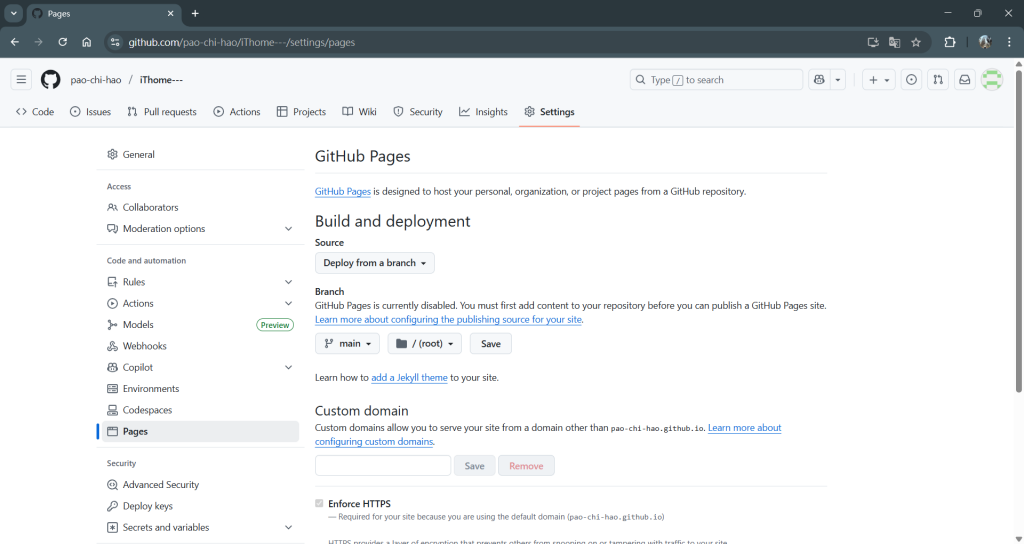This screenshot has height=544, width=1024.
Task: Switch to the Code tab
Action: [35, 112]
